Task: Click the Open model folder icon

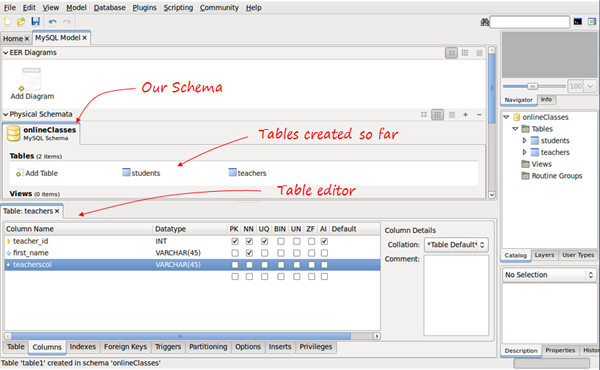Action: click(21, 22)
